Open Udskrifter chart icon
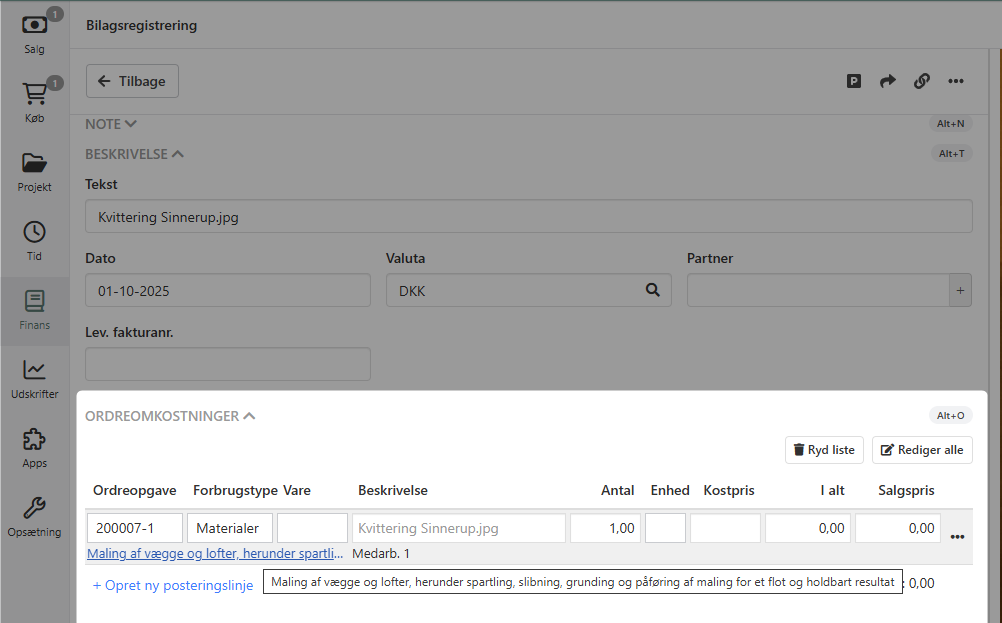Image resolution: width=1002 pixels, height=623 pixels. point(35,378)
